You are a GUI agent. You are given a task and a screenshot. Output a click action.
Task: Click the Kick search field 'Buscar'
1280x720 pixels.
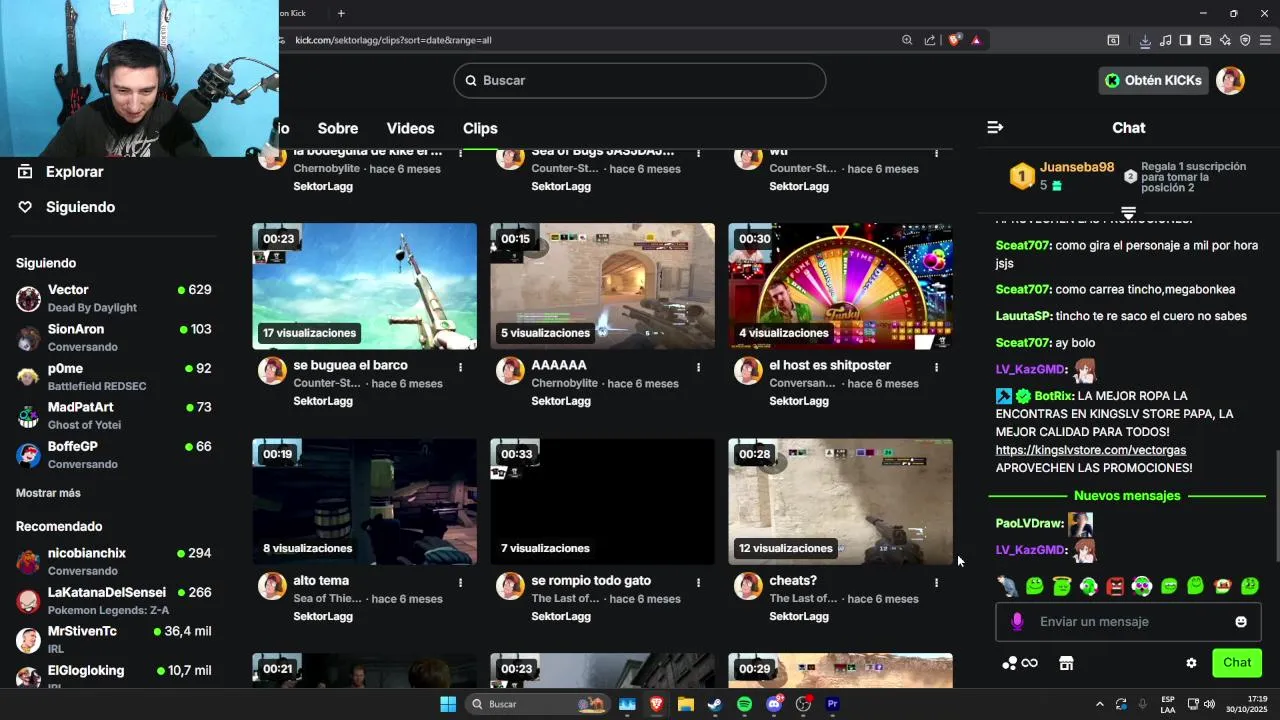click(x=640, y=80)
